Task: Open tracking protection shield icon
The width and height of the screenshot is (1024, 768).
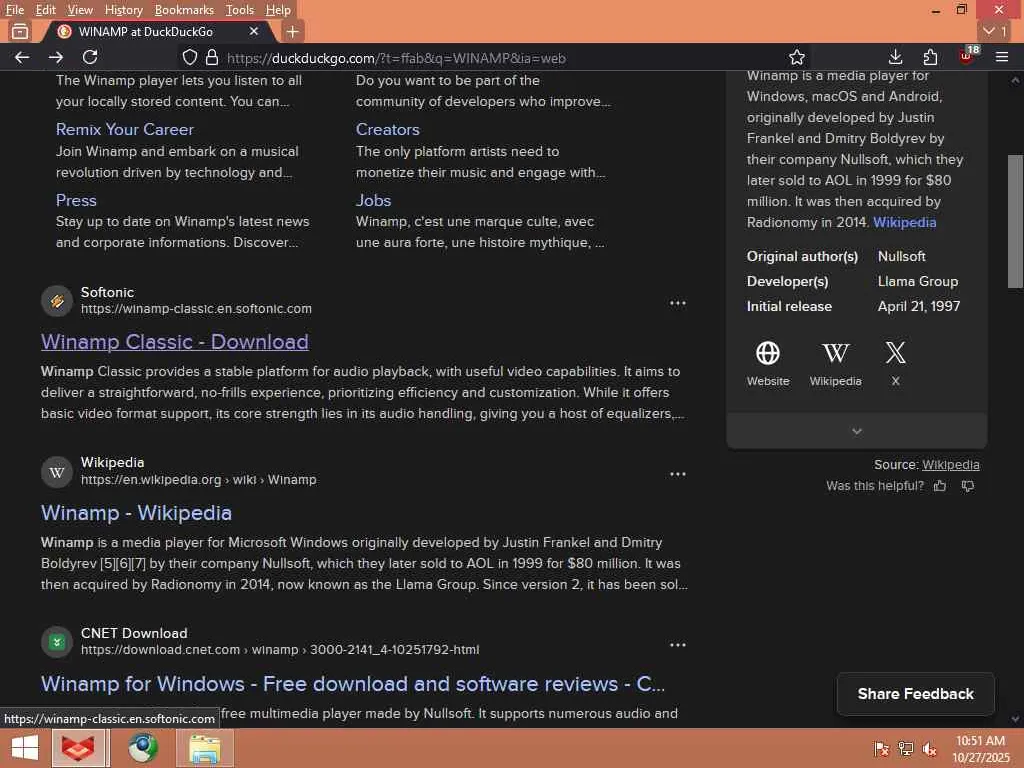Action: [189, 57]
